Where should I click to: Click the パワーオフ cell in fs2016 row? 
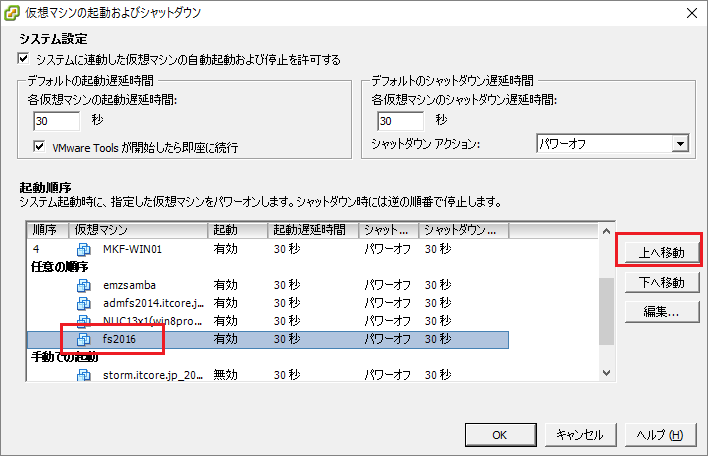(x=387, y=339)
